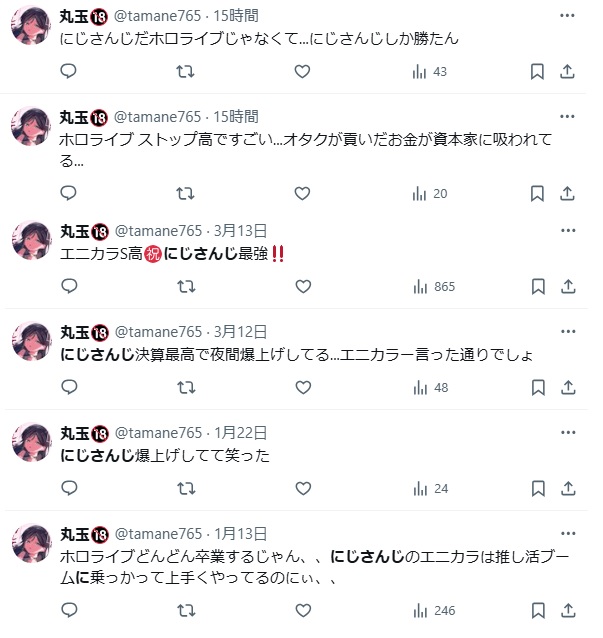Image resolution: width=603 pixels, height=638 pixels.
Task: Open view analytics showing 865
Action: click(432, 287)
